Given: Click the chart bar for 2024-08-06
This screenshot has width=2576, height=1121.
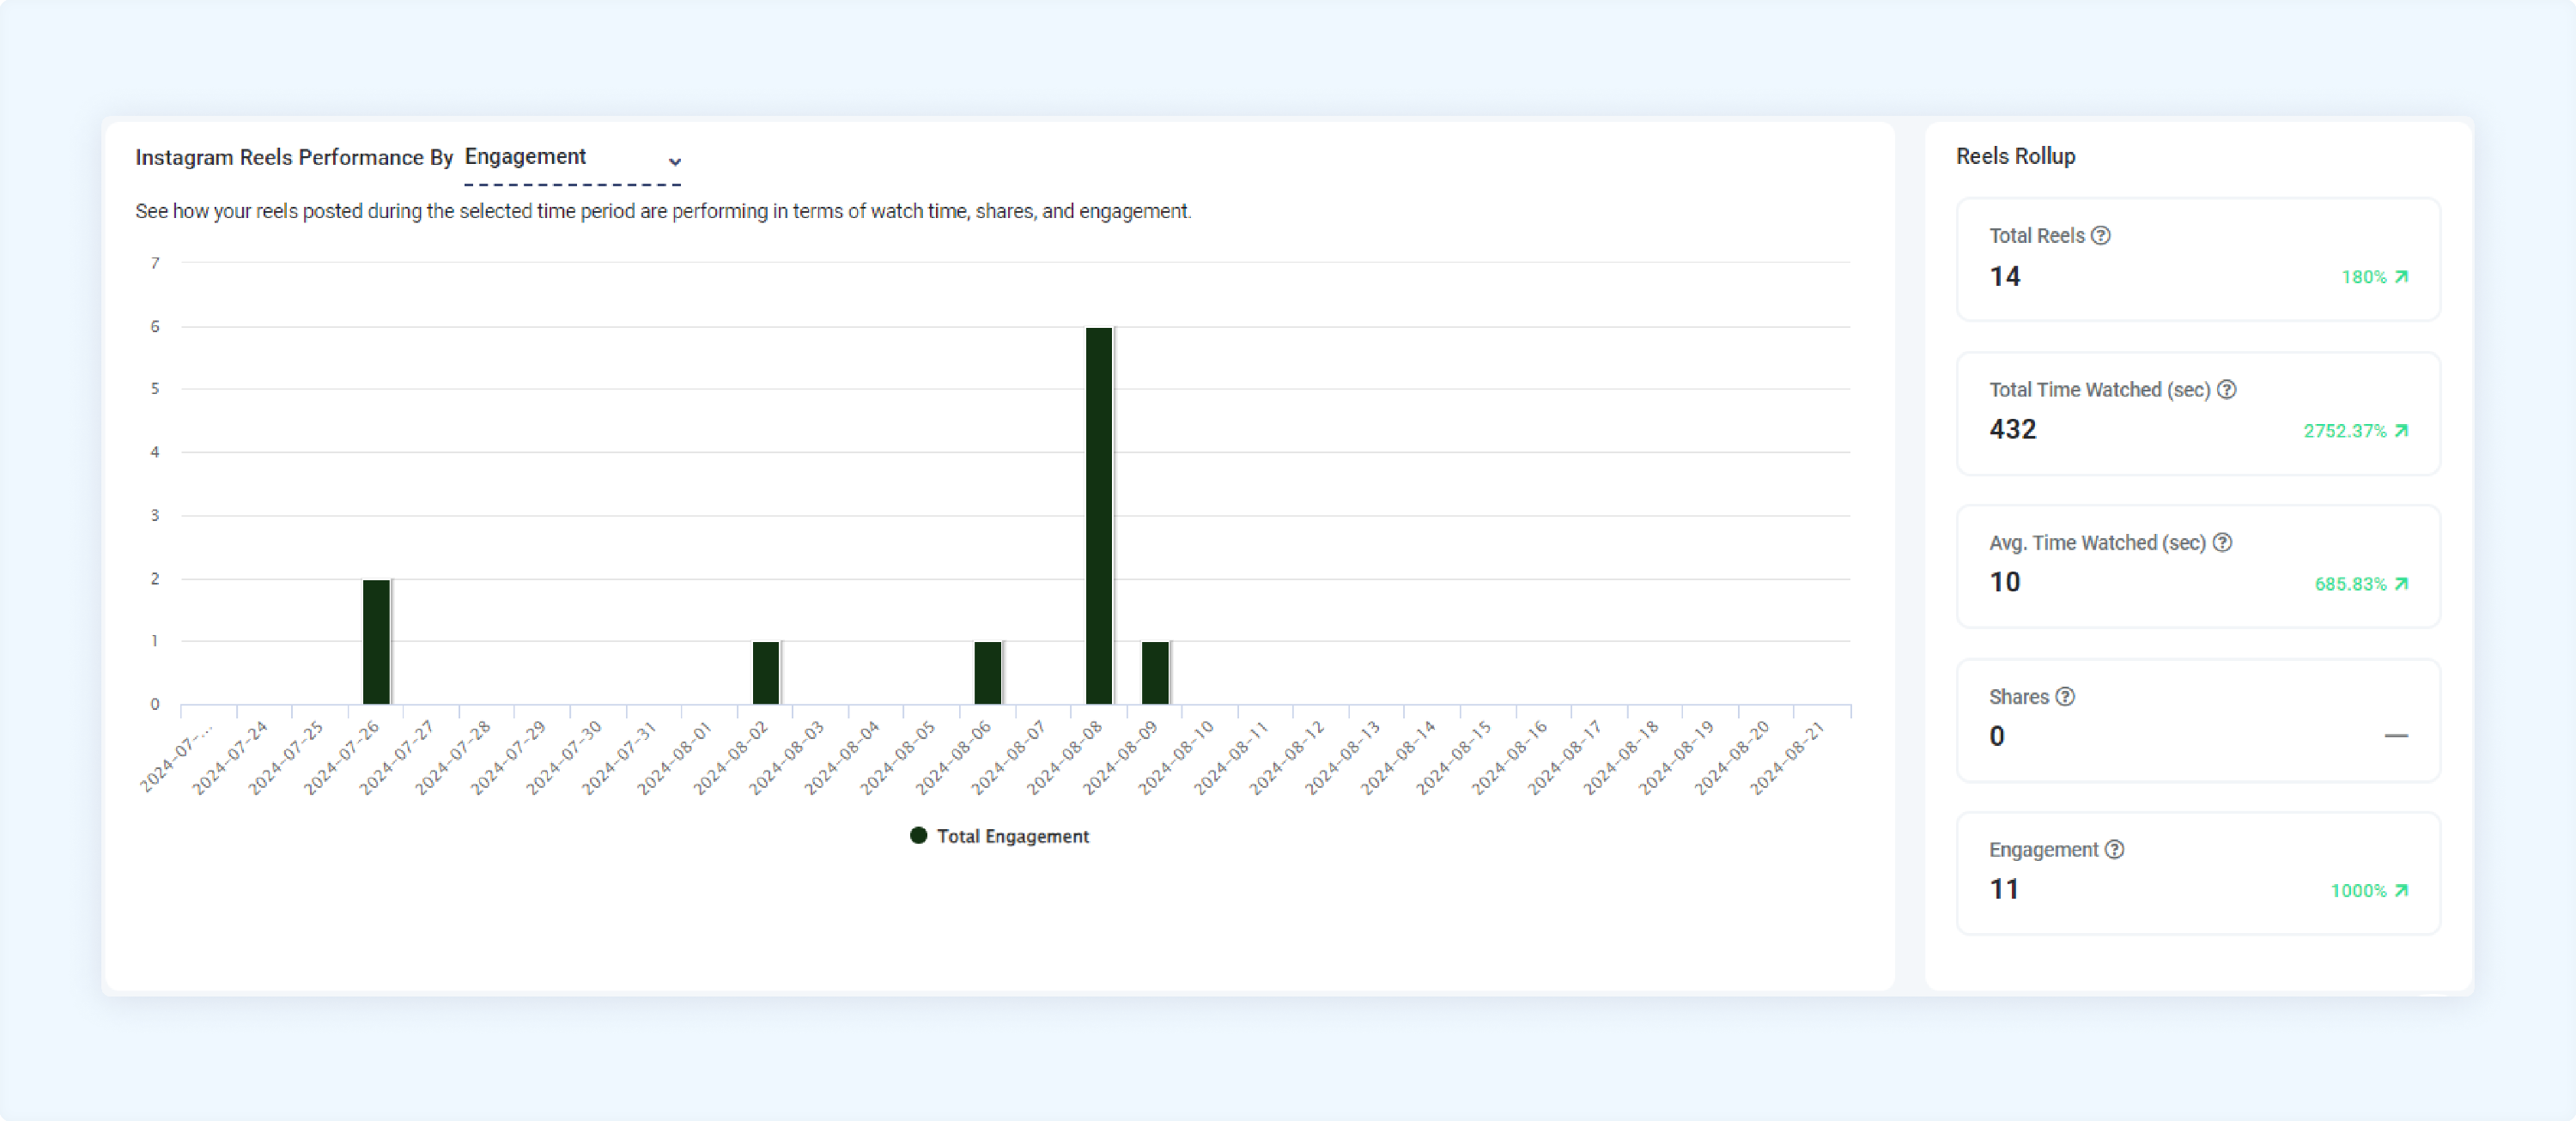Looking at the screenshot, I should point(988,673).
